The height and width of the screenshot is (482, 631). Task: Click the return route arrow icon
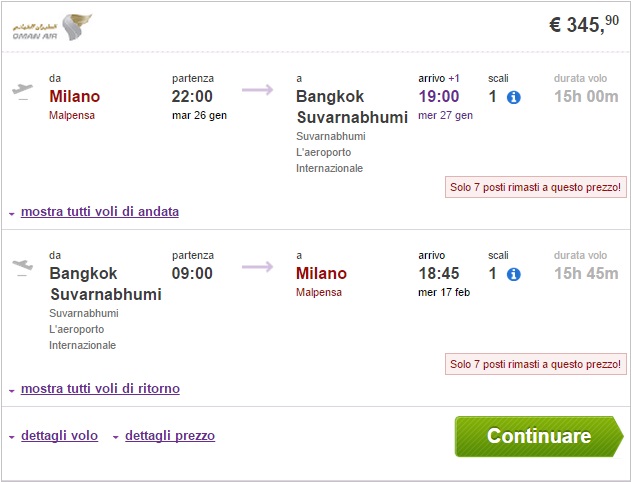click(x=257, y=267)
